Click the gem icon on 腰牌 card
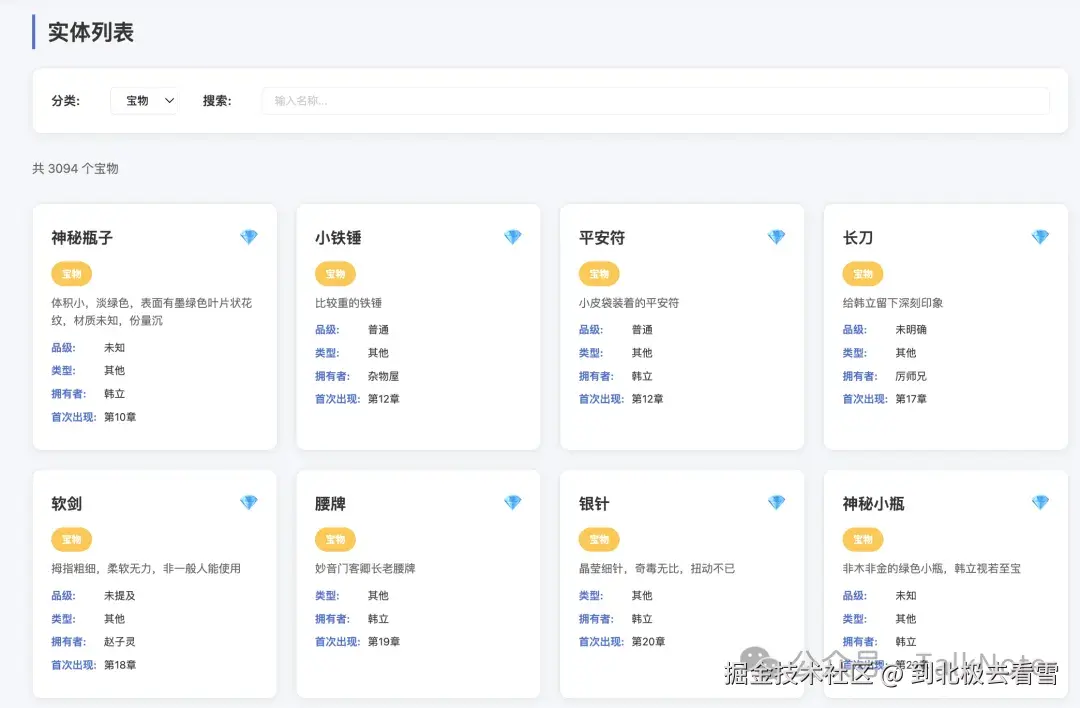The height and width of the screenshot is (708, 1080). (512, 503)
